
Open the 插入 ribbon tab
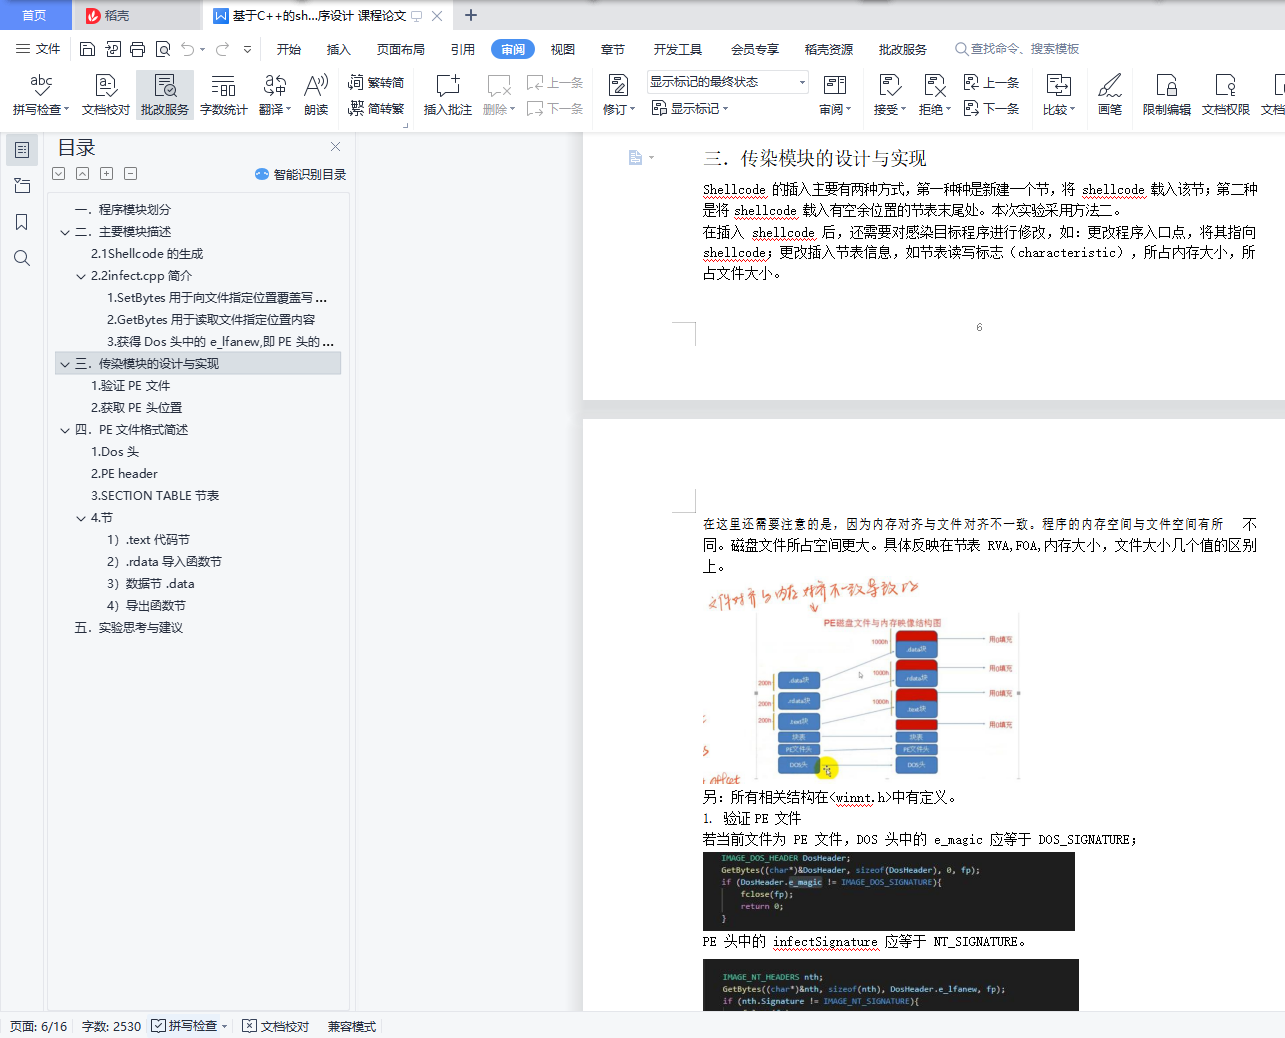point(339,49)
